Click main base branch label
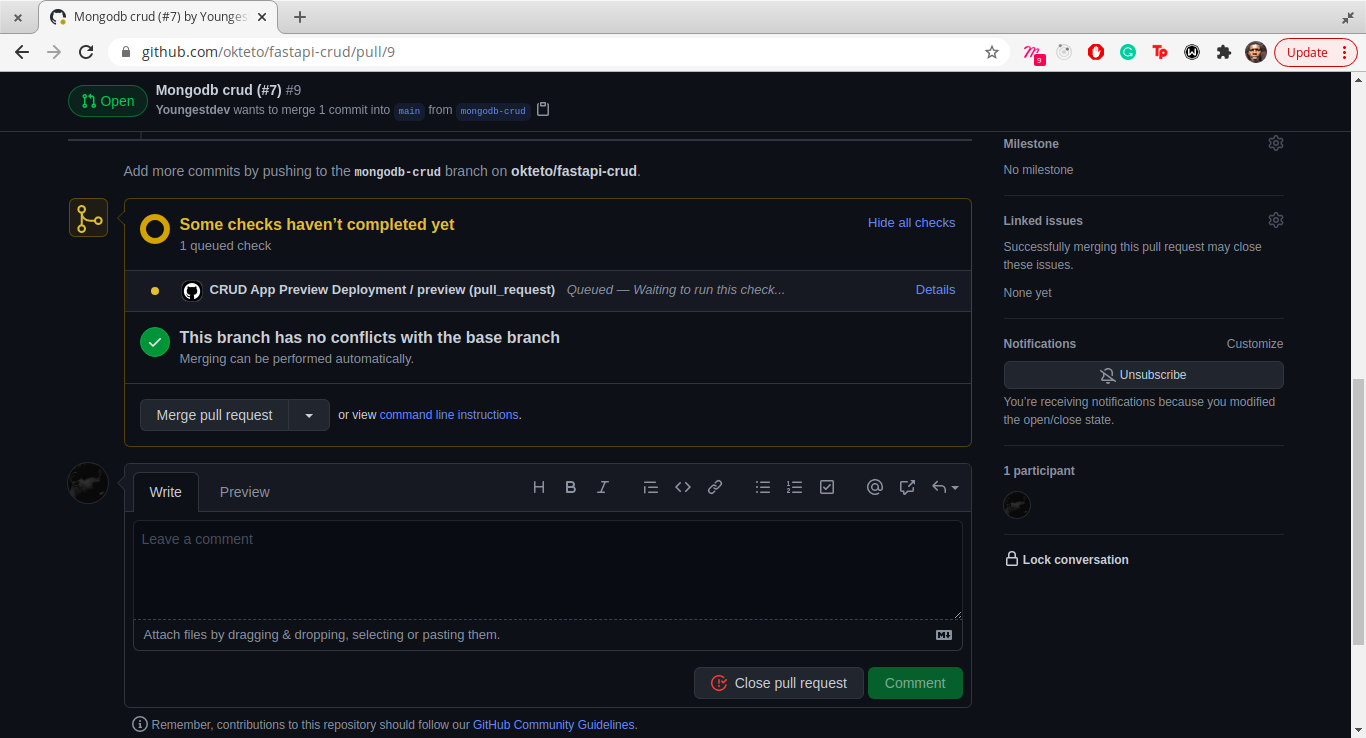The image size is (1366, 738). pos(409,111)
